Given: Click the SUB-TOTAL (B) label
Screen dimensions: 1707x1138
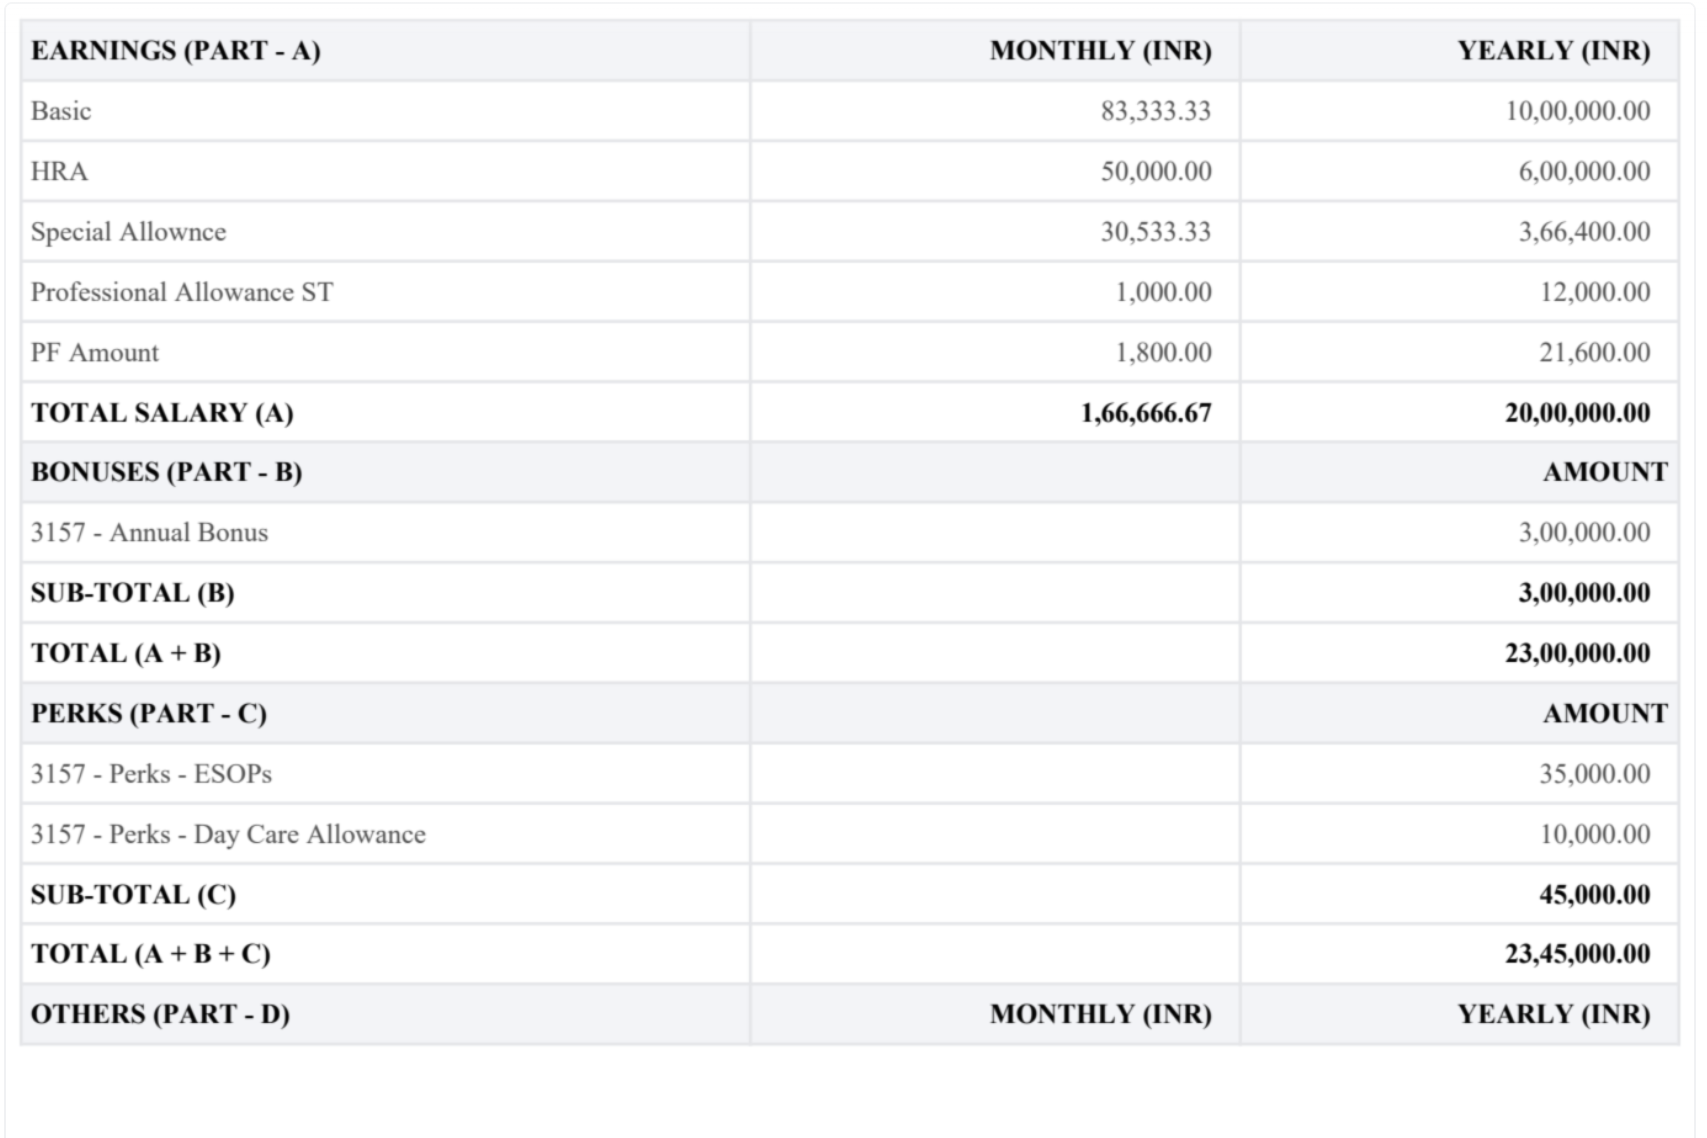Looking at the screenshot, I should (133, 593).
